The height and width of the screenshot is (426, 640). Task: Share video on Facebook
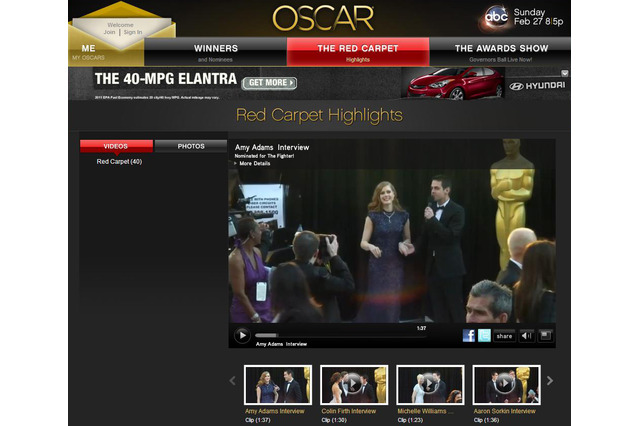point(469,336)
